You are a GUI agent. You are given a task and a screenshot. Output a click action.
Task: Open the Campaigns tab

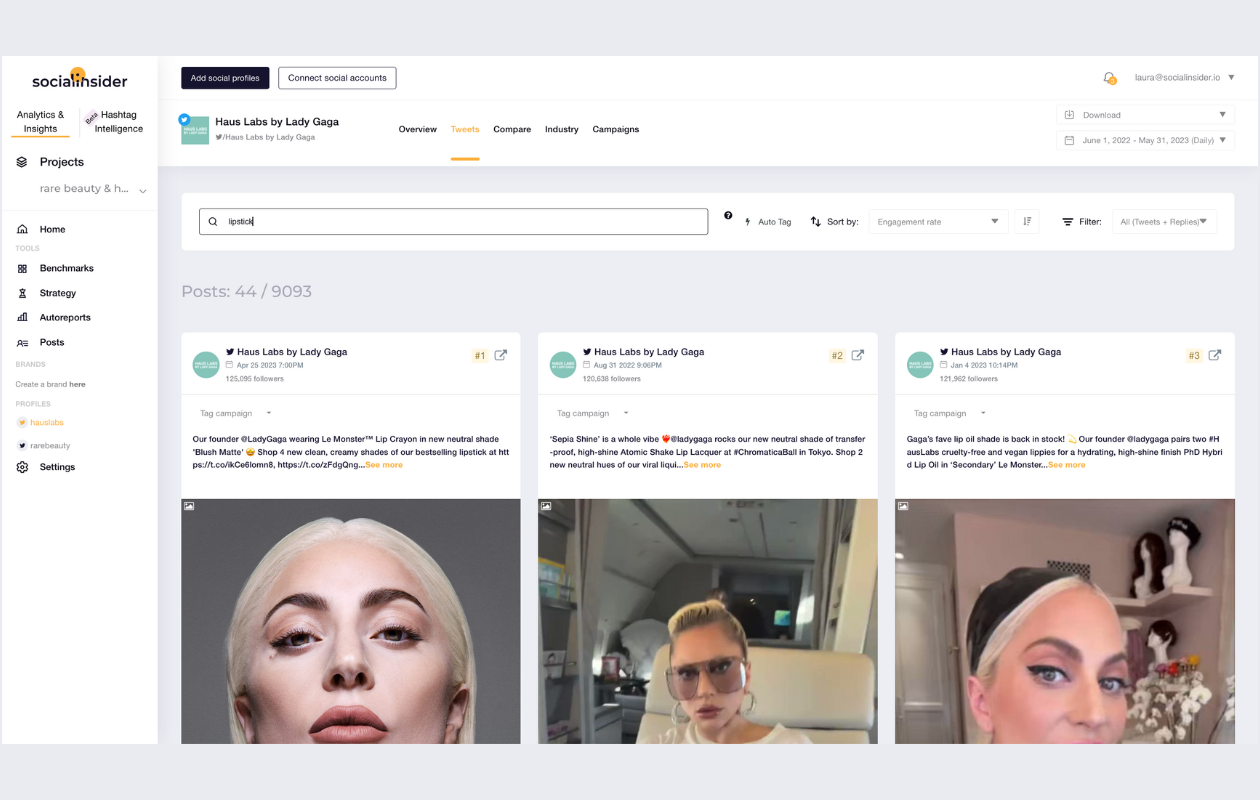[616, 129]
